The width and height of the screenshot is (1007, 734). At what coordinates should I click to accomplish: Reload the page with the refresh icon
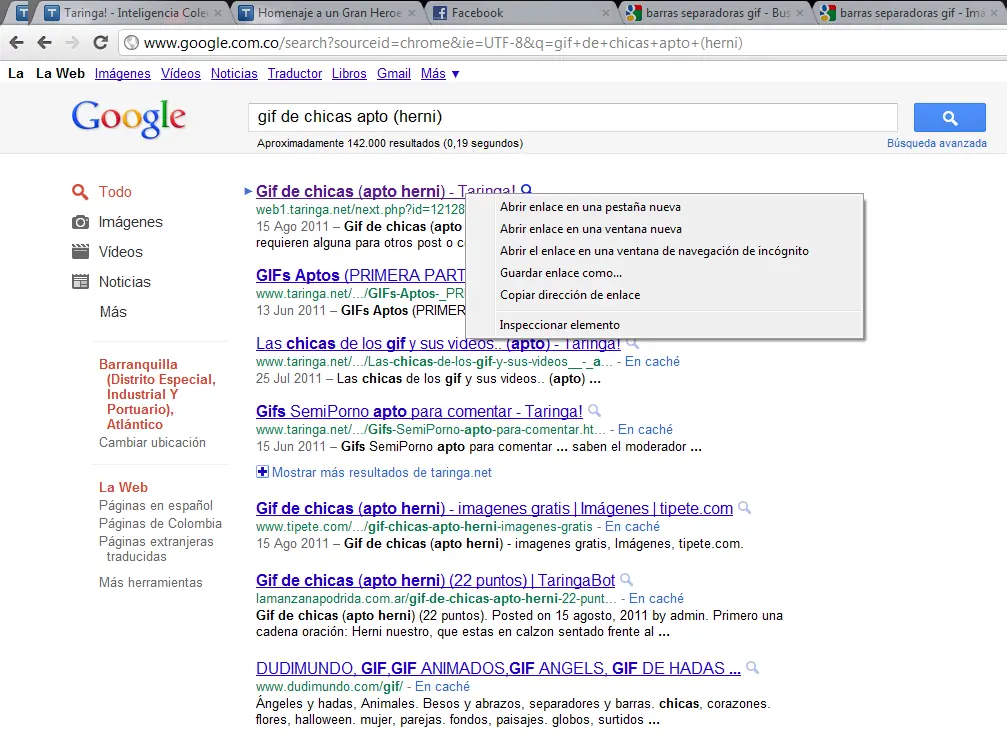101,43
